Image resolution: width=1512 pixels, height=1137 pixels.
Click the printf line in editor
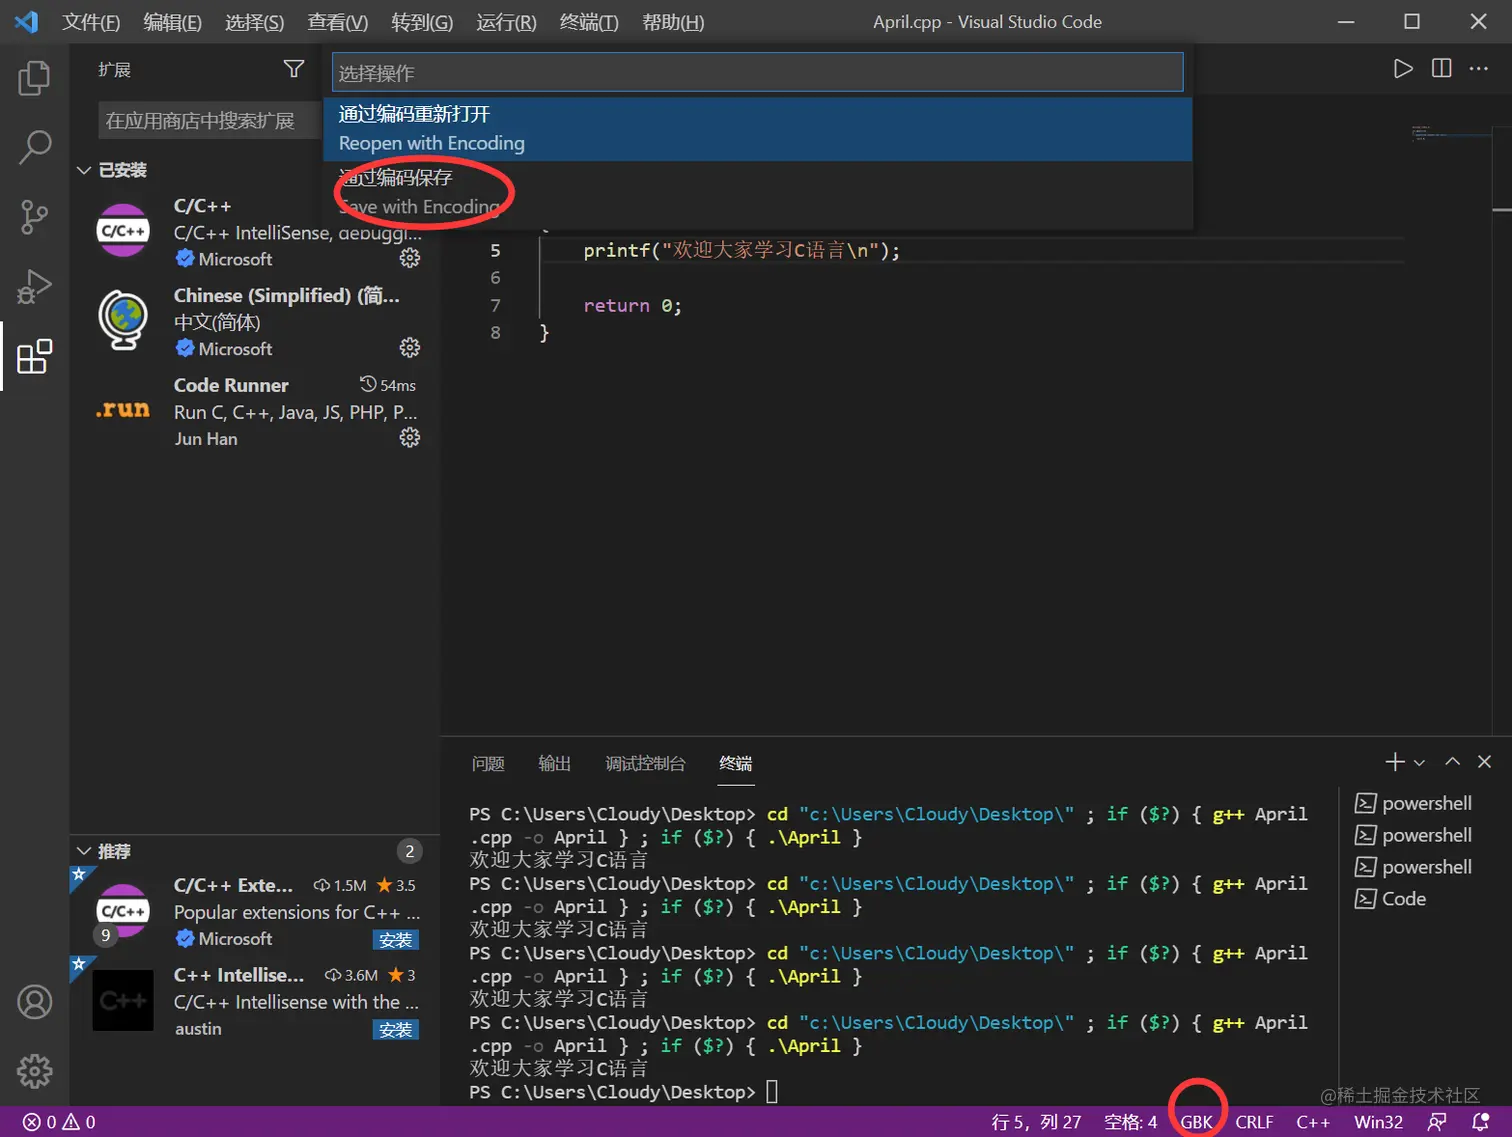[741, 250]
